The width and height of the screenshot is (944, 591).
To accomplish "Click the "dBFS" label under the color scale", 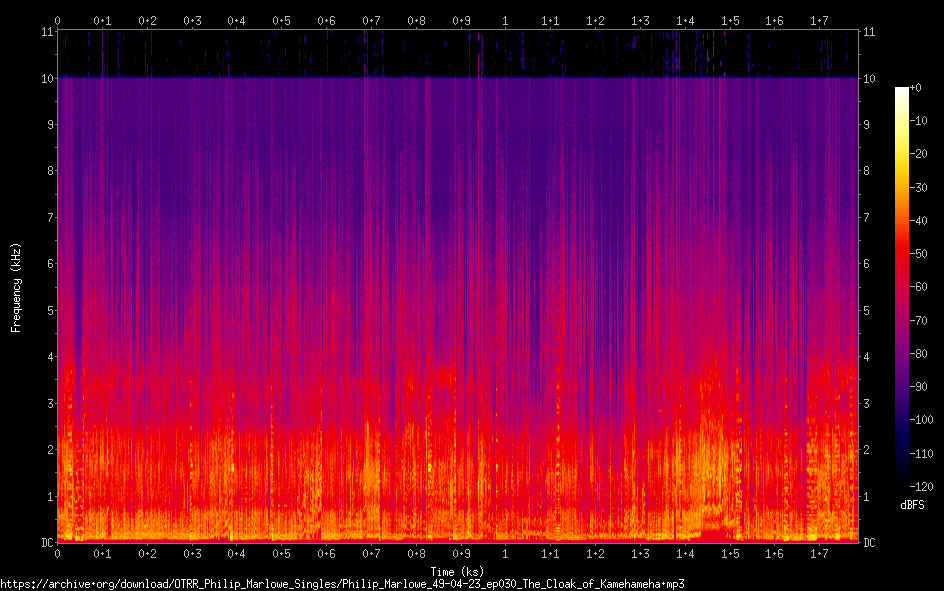I will click(911, 506).
